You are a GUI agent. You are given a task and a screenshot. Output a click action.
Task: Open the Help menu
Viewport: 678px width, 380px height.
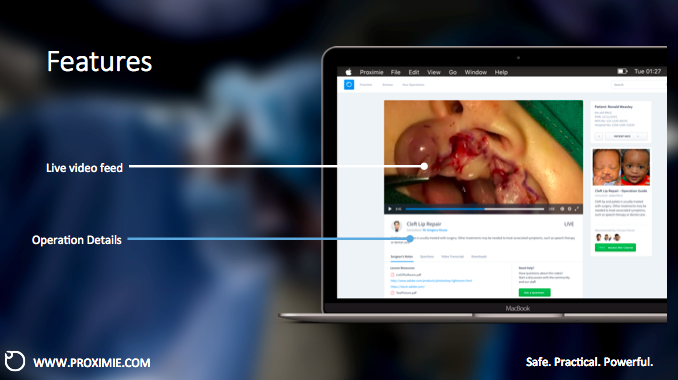coord(501,72)
